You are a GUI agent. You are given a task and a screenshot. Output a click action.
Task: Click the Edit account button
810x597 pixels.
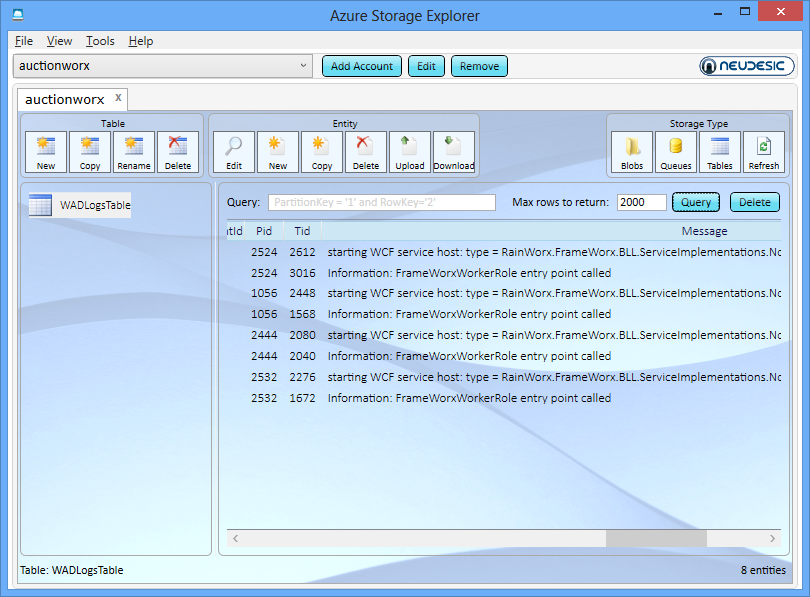tap(426, 66)
